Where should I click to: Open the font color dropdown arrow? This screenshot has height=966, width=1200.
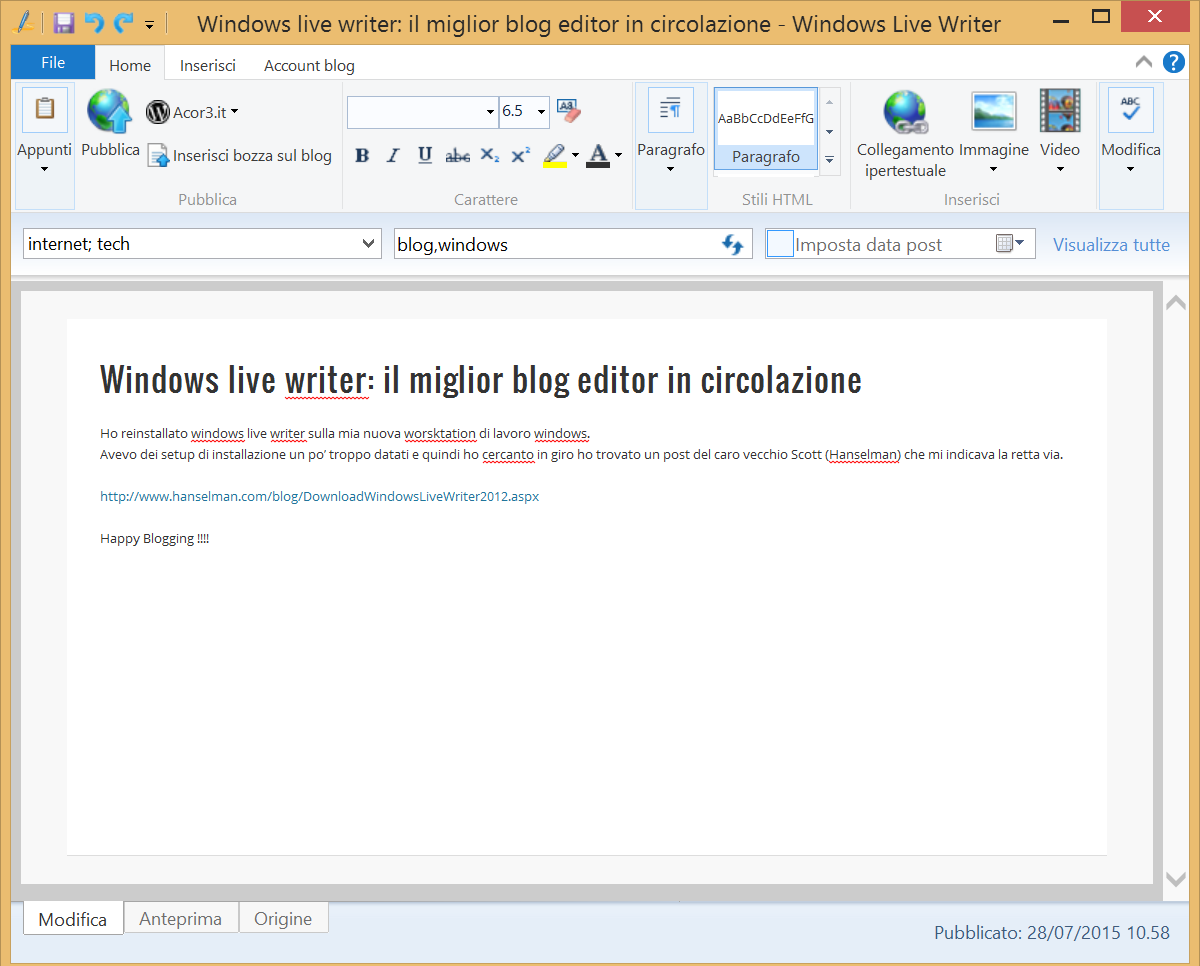click(618, 155)
